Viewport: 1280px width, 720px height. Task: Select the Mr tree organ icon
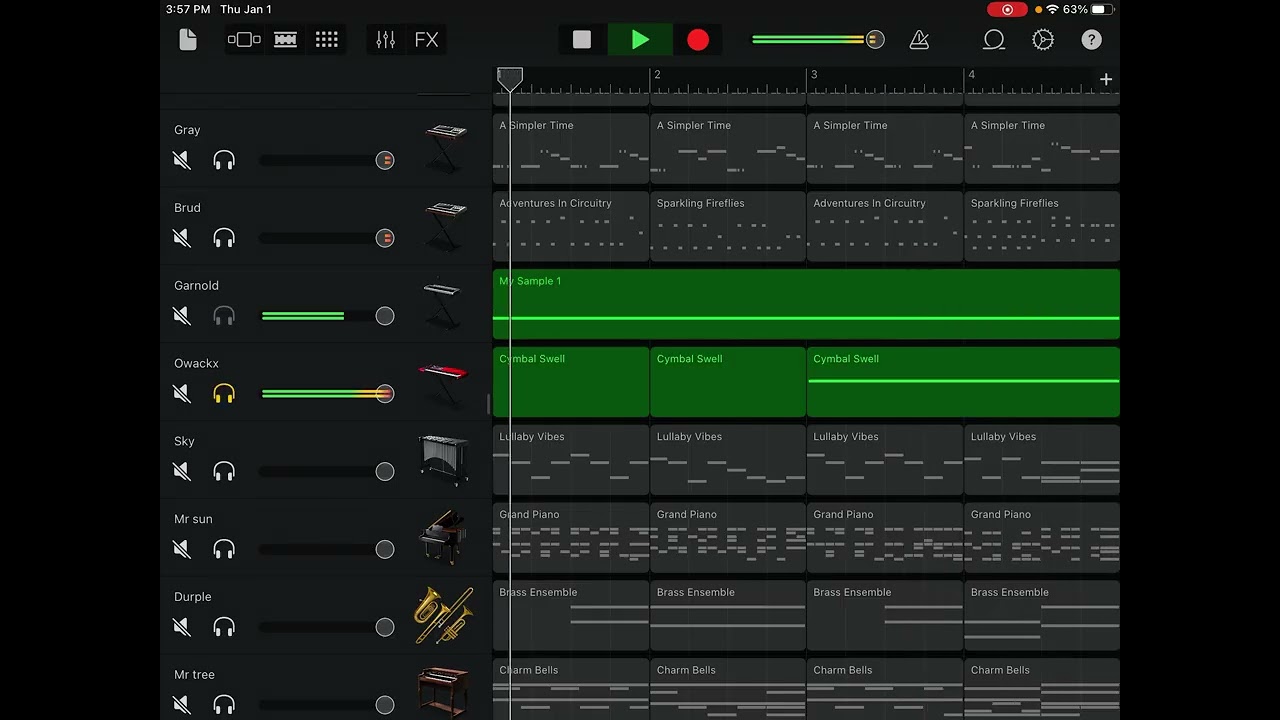(443, 690)
